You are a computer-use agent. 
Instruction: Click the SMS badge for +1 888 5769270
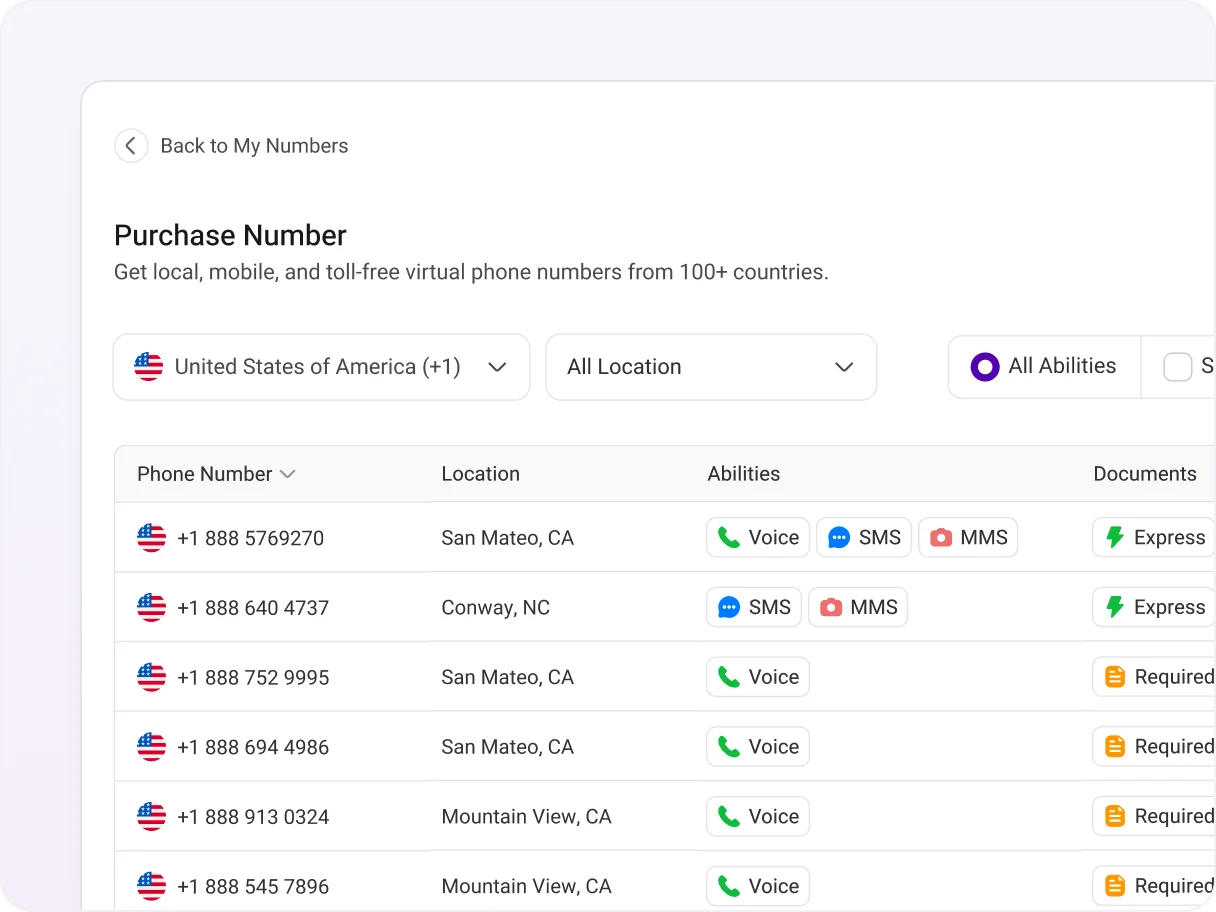click(864, 537)
